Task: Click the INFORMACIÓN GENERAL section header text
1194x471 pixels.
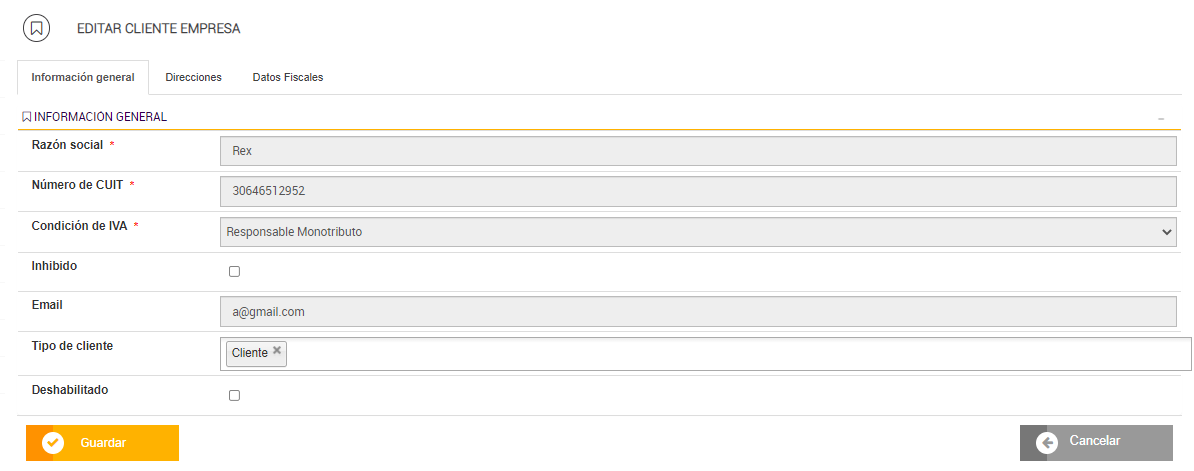Action: pos(100,117)
